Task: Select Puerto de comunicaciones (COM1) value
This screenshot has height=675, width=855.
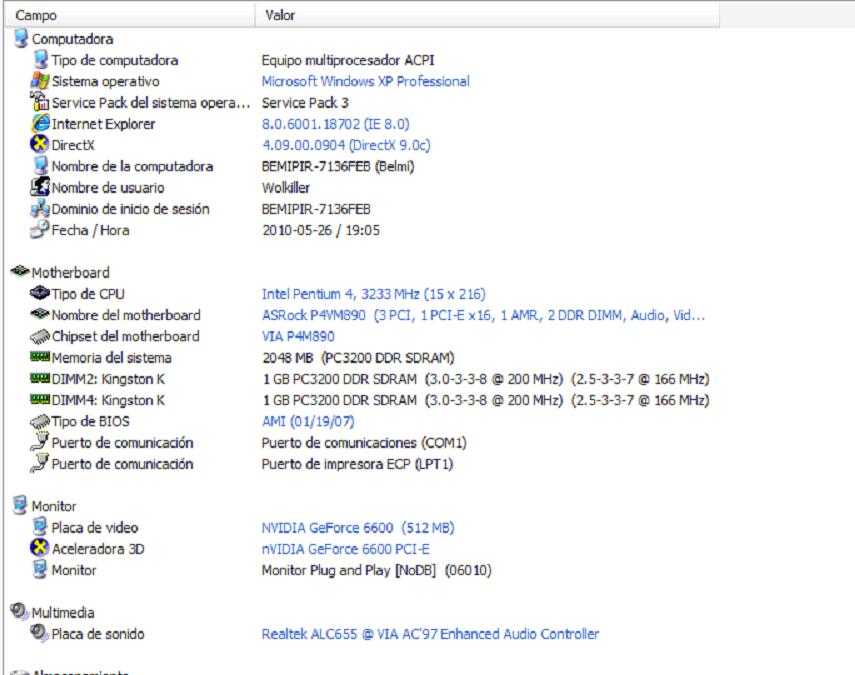Action: (364, 443)
